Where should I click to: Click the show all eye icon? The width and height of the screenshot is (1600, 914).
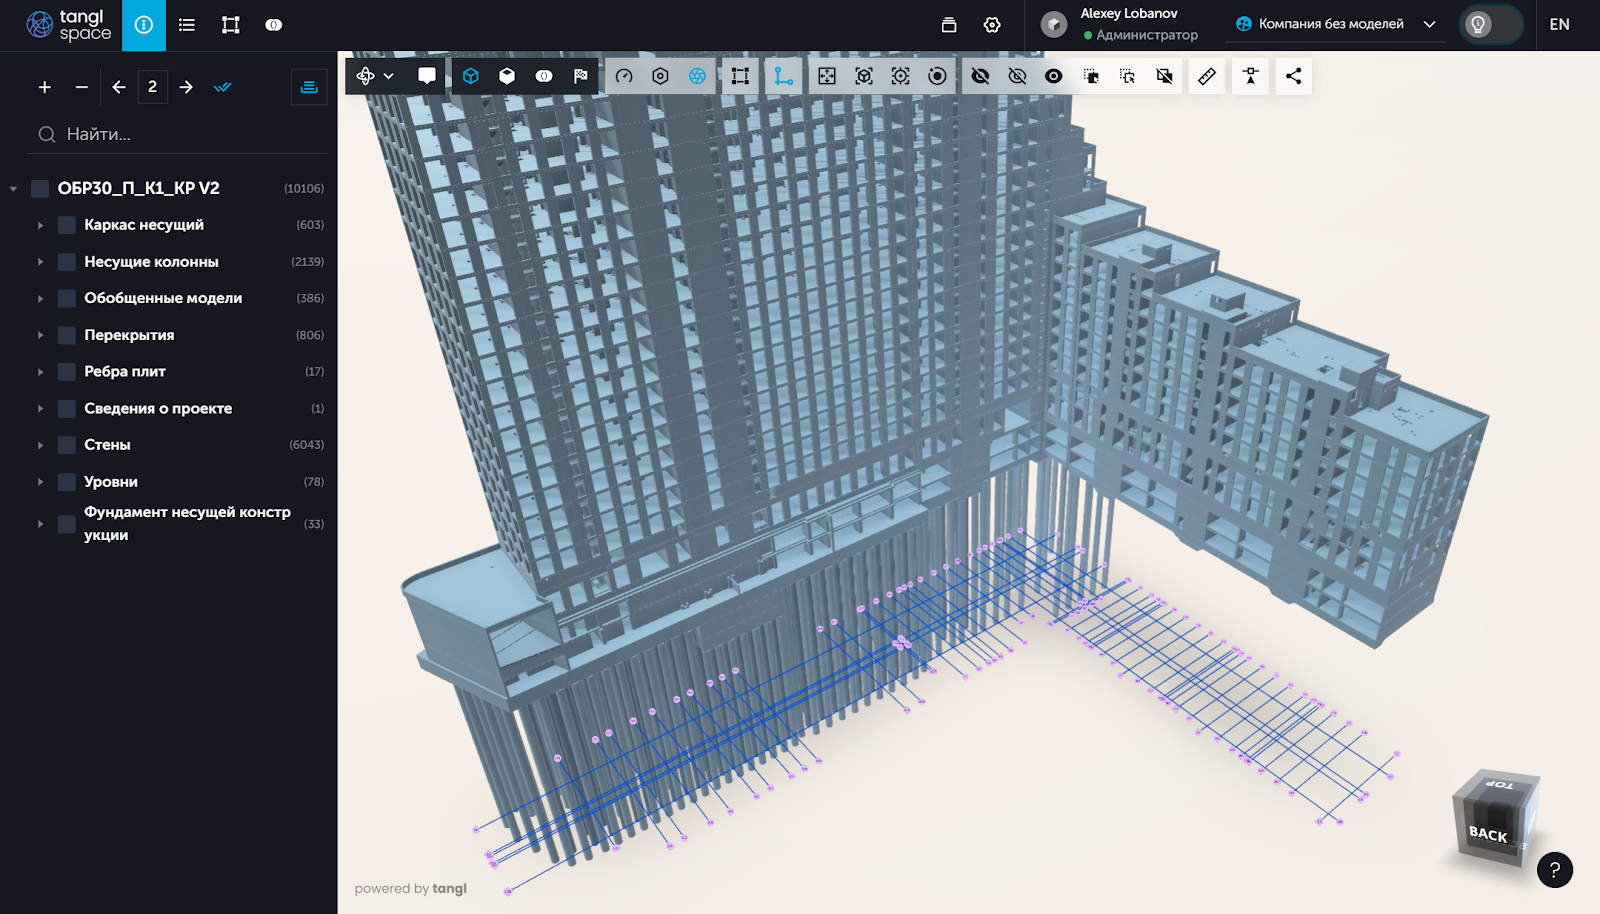1053,76
